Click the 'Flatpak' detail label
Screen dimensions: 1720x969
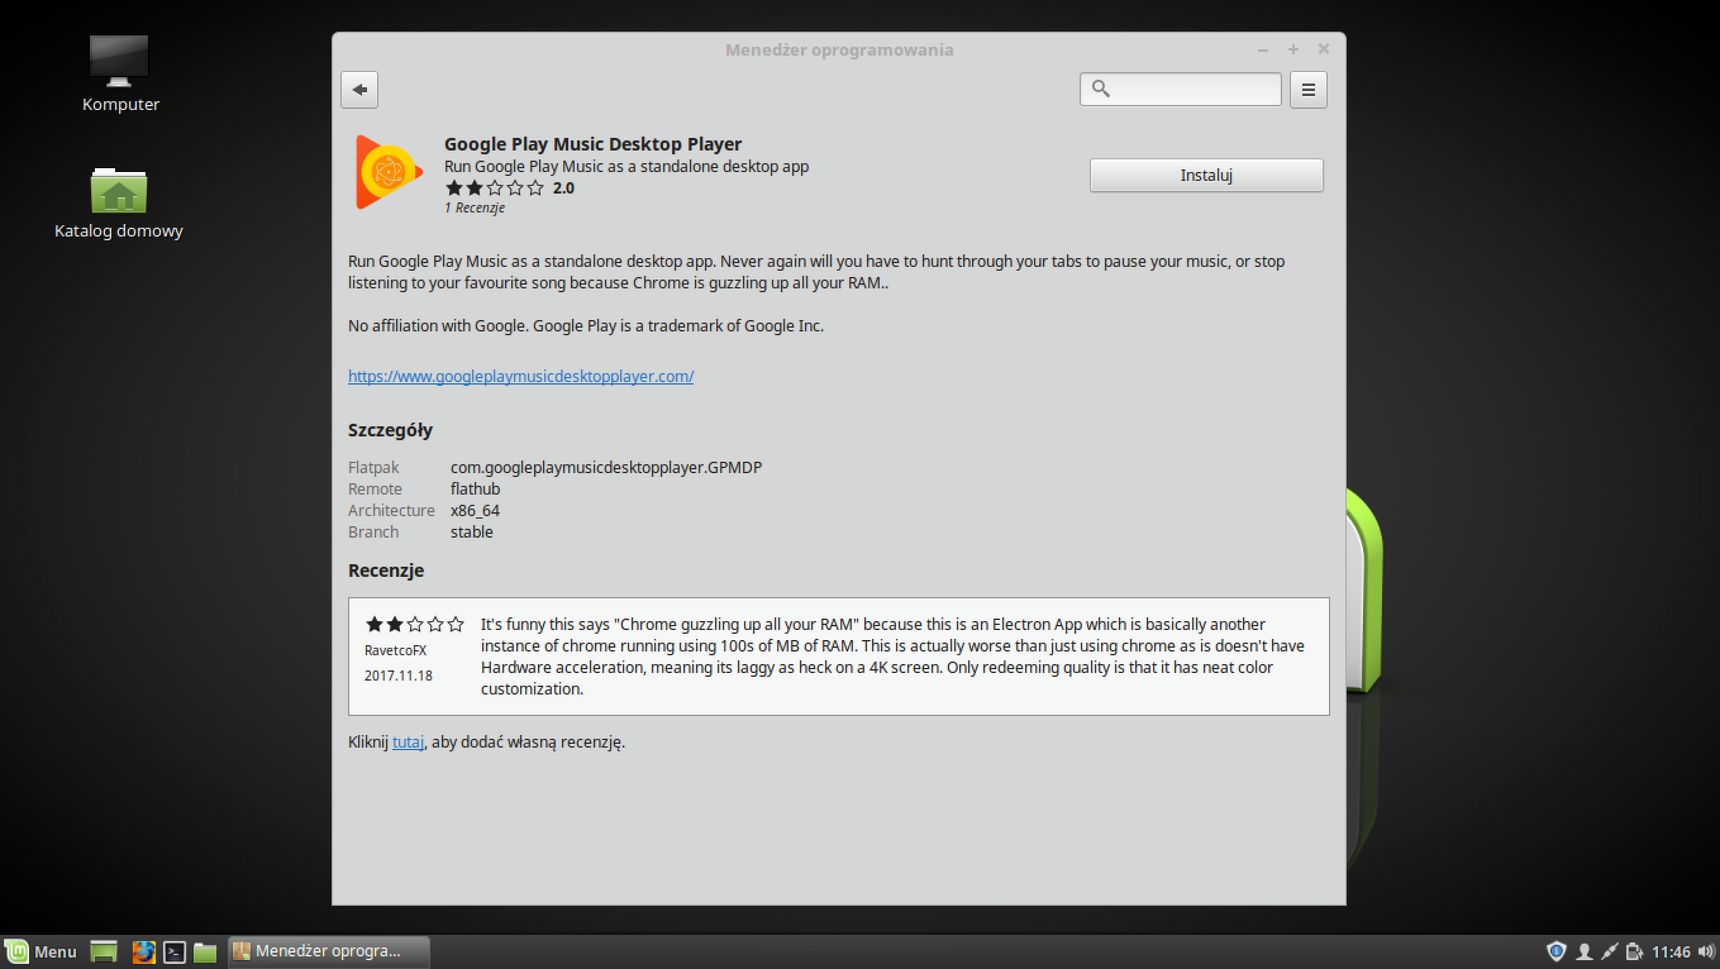[x=373, y=467]
